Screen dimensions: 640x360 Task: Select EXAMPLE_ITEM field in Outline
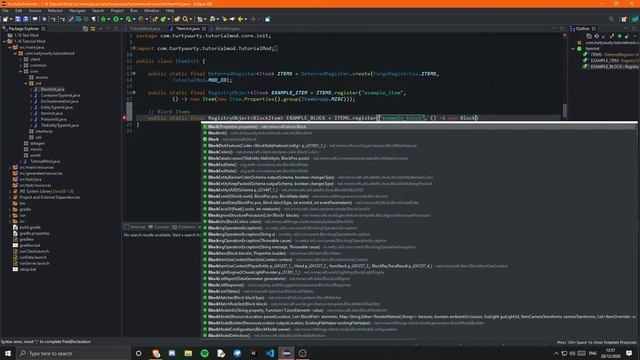pyautogui.click(x=611, y=60)
